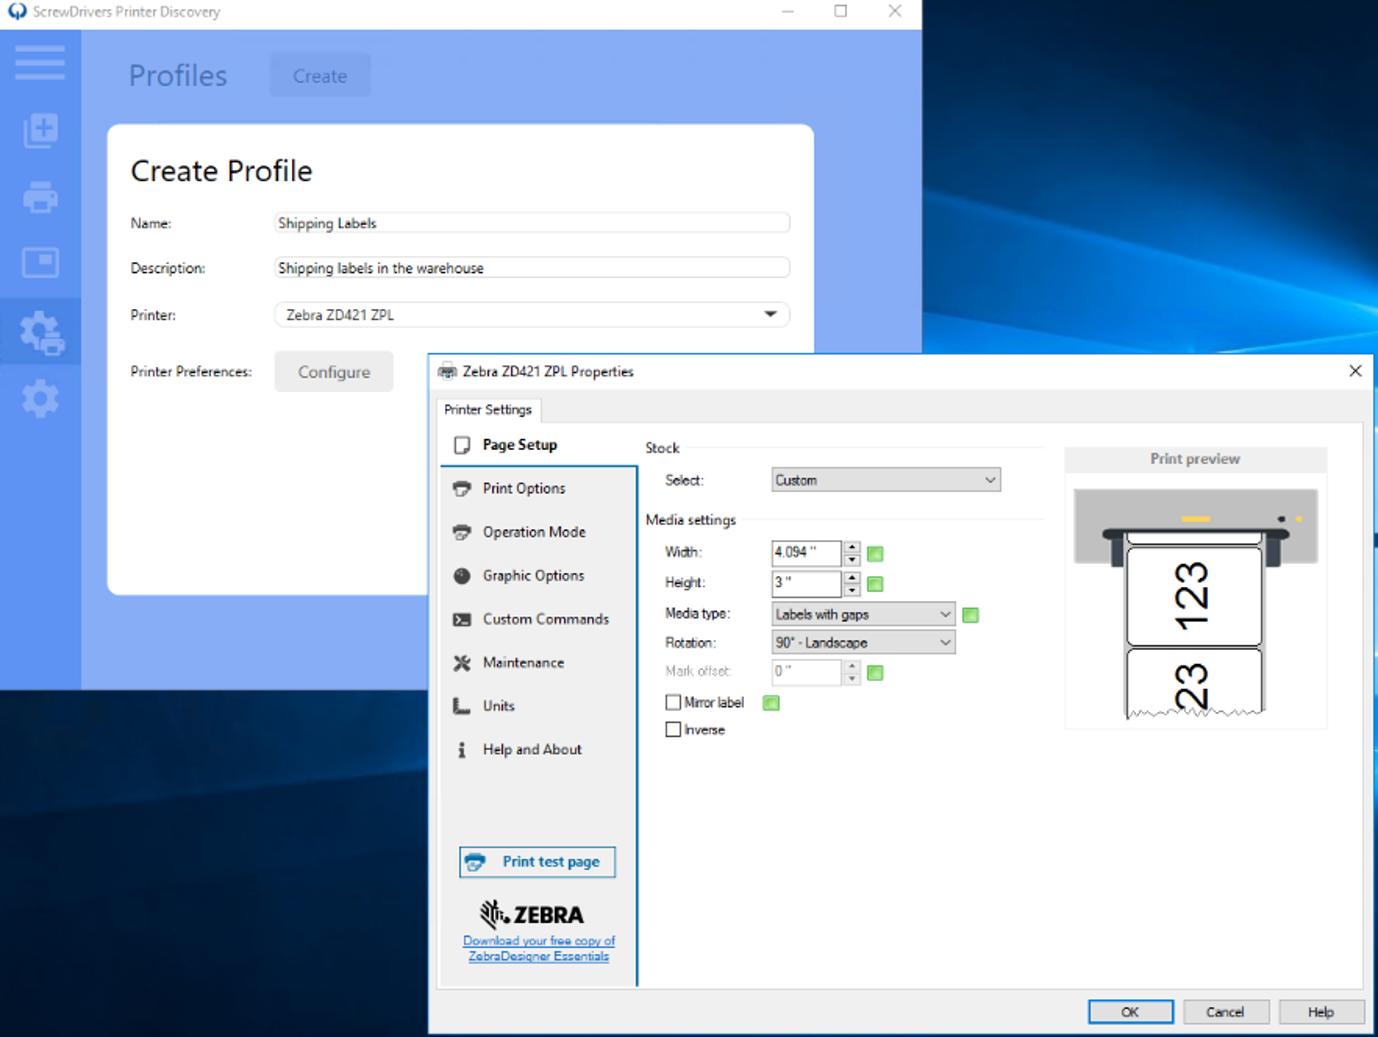Check the Inverse option
The height and width of the screenshot is (1037, 1378).
673,729
